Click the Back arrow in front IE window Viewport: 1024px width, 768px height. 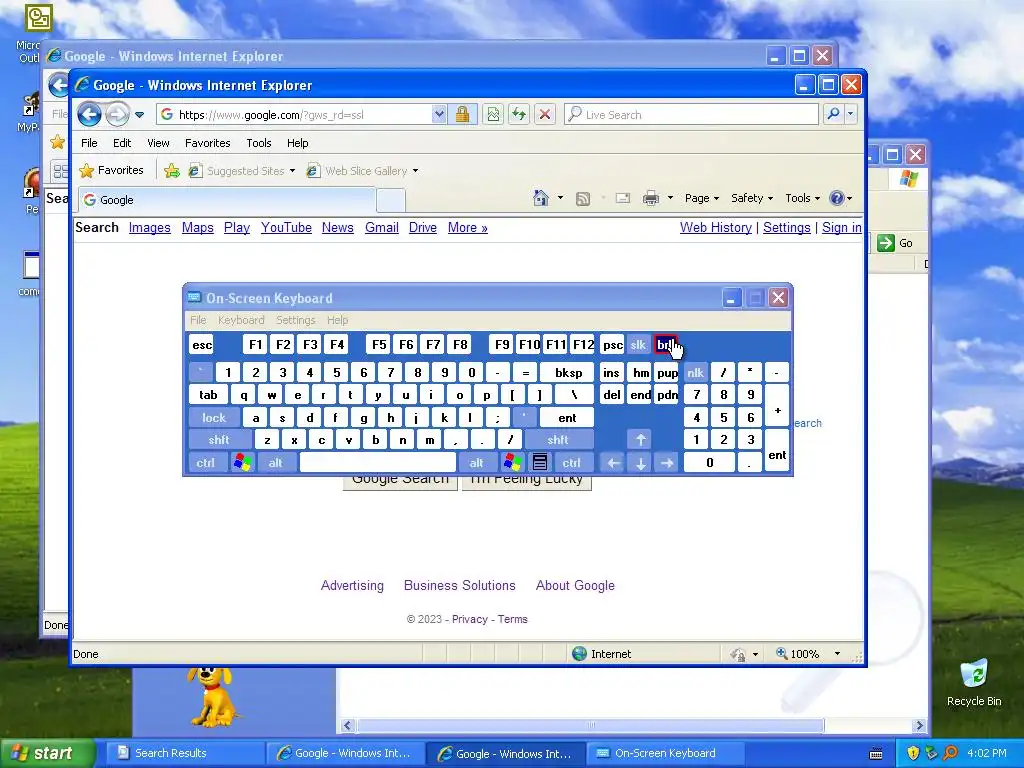[89, 115]
